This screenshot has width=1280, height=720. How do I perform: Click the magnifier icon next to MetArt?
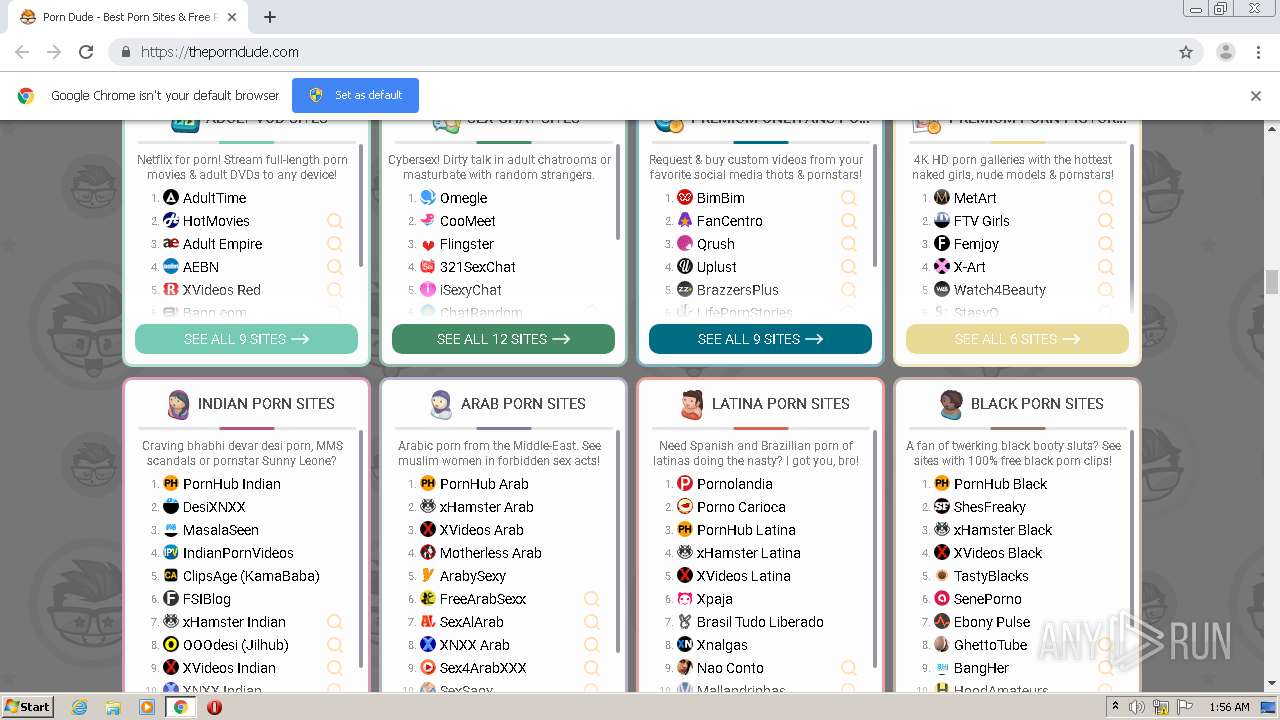(1106, 198)
